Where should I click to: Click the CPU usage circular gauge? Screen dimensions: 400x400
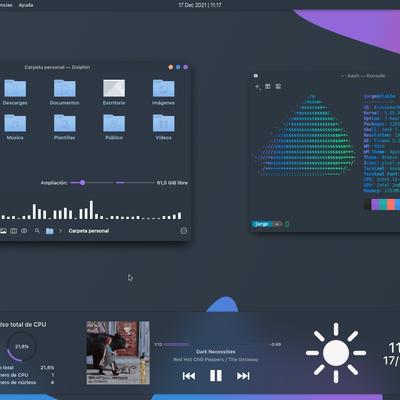point(21,347)
